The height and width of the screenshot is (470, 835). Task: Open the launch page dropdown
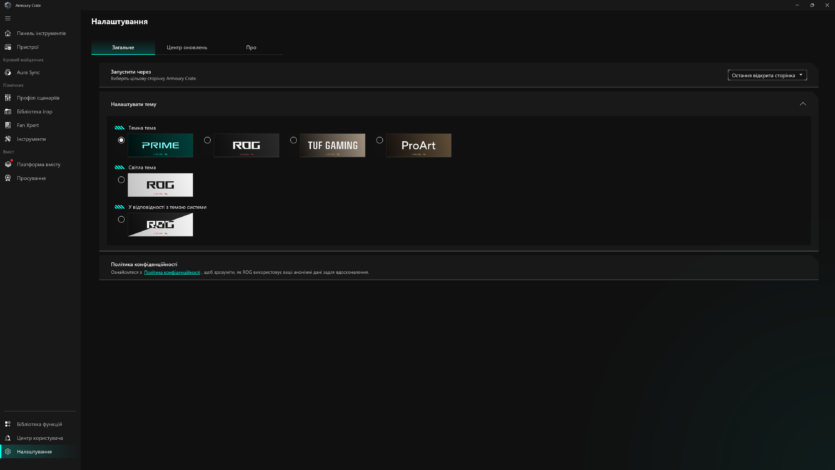(767, 76)
